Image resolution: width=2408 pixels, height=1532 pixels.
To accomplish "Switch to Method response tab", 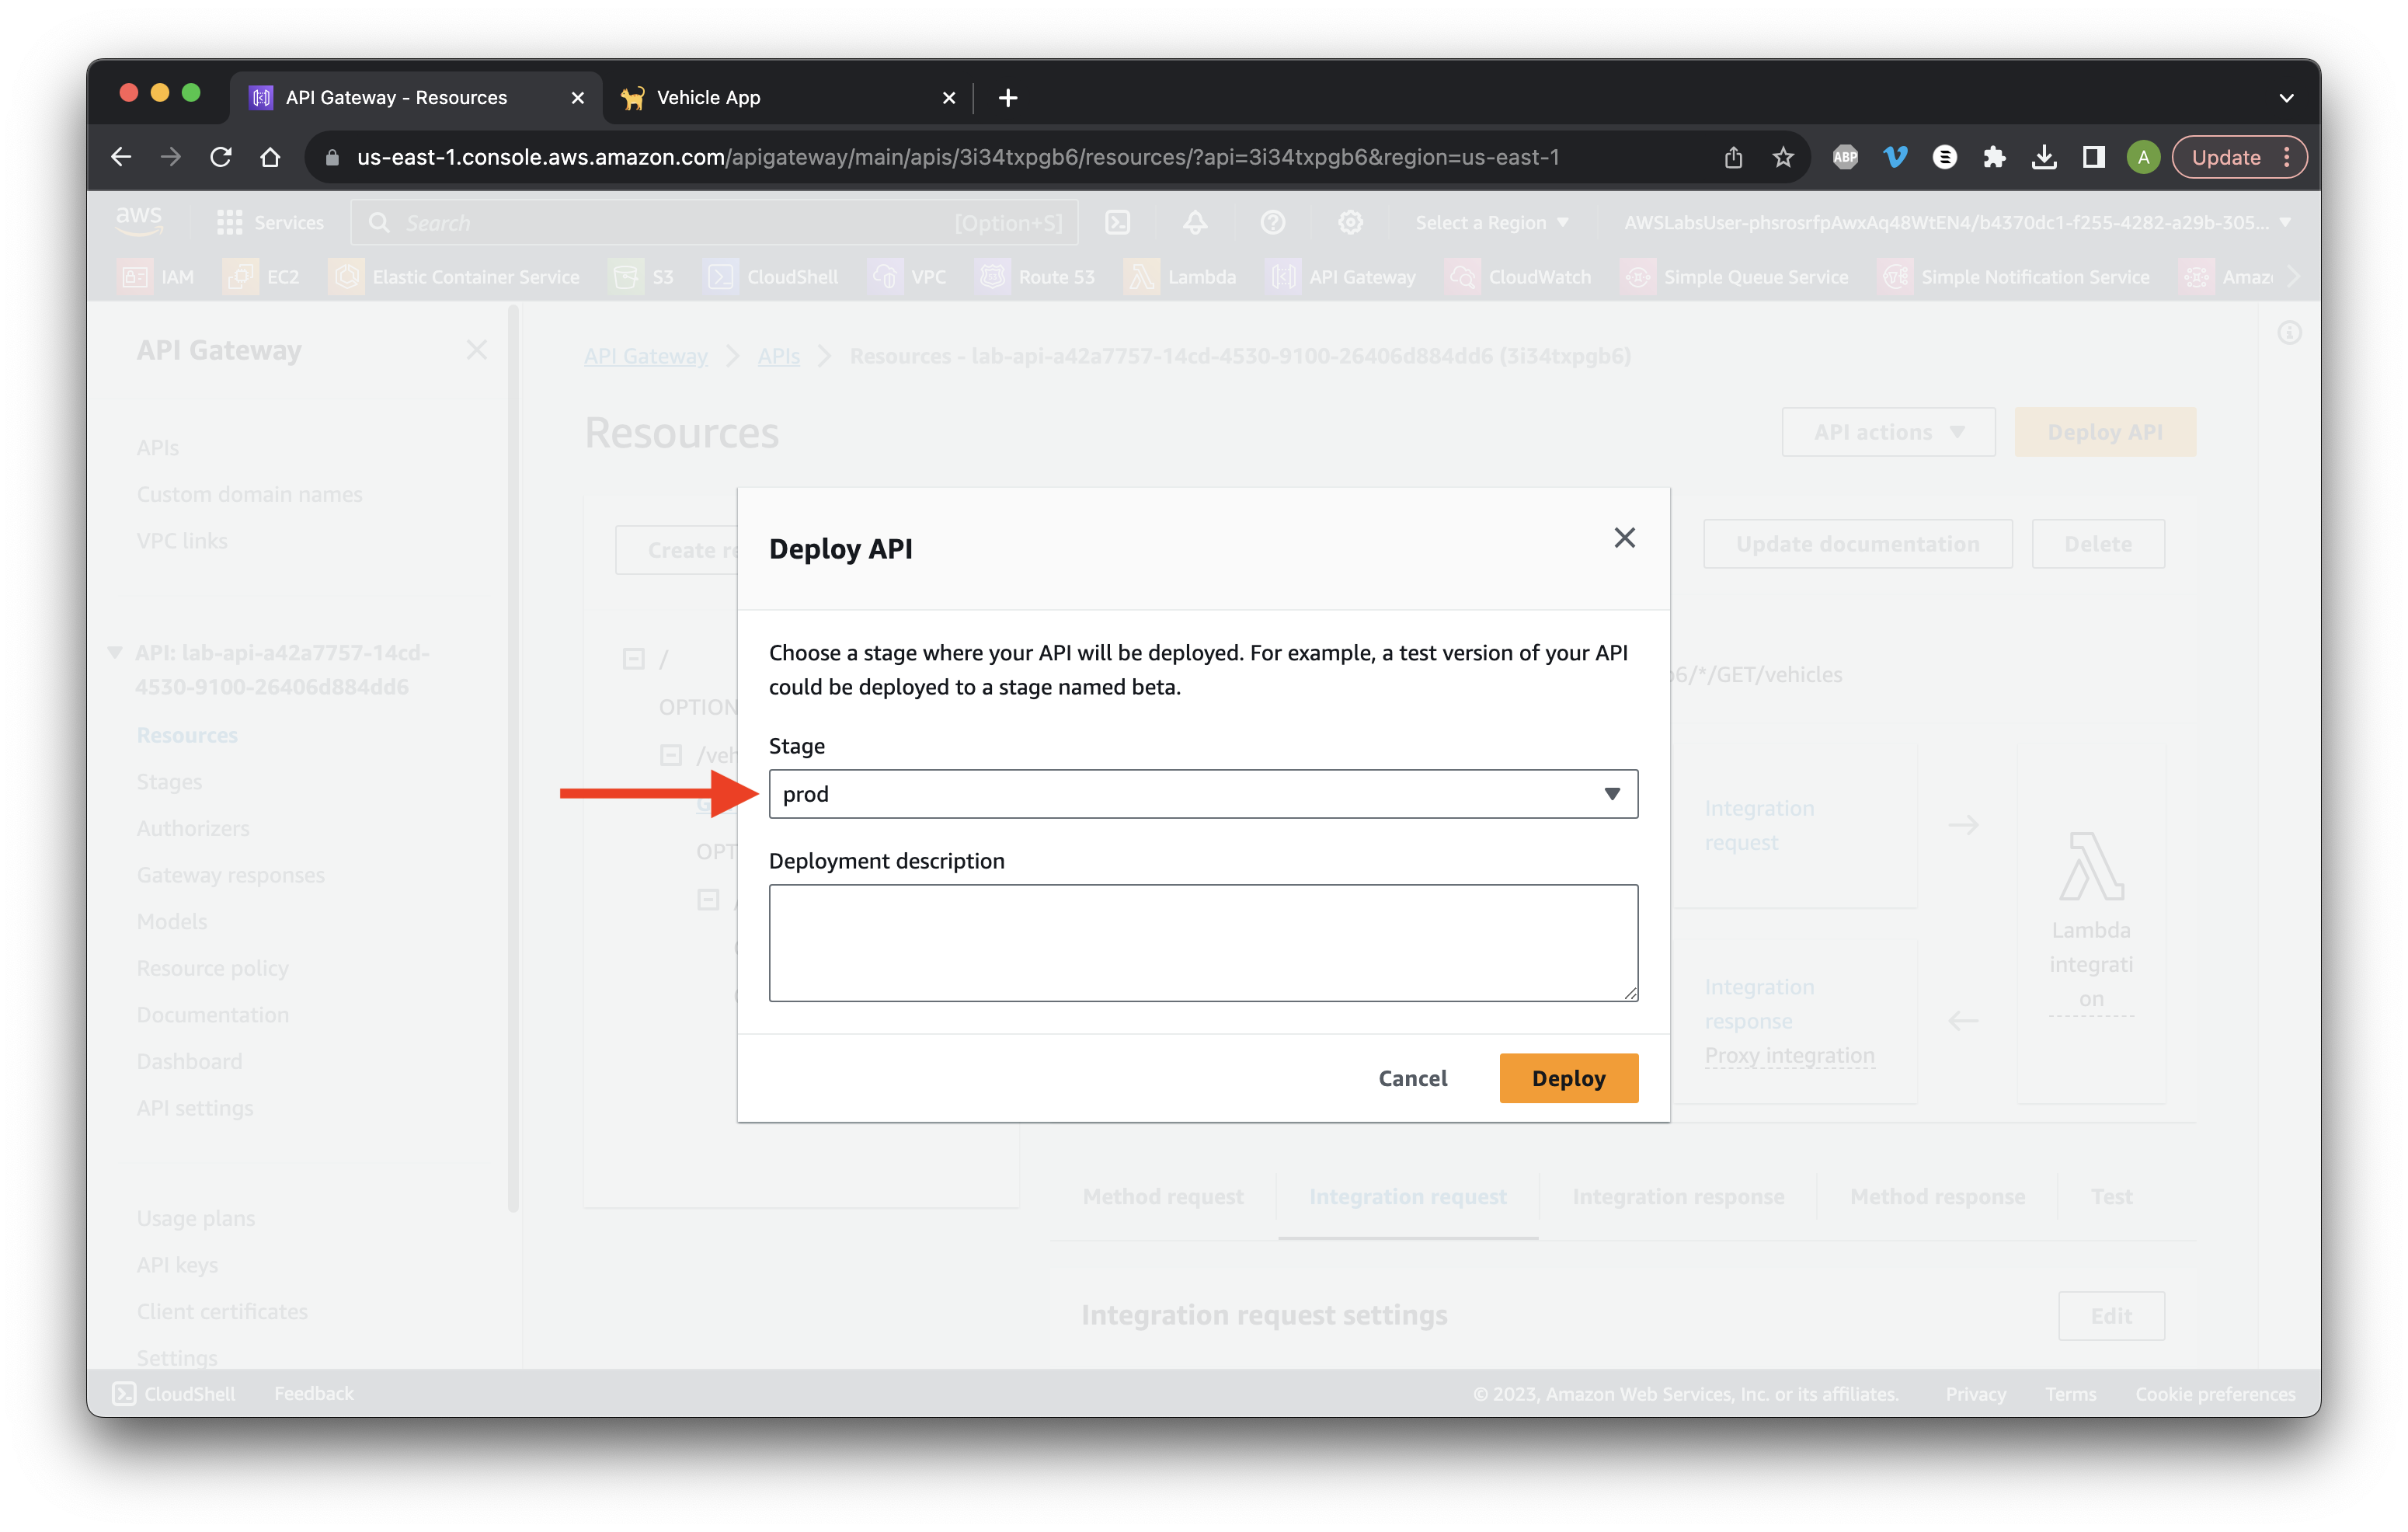I will click(x=1937, y=1196).
